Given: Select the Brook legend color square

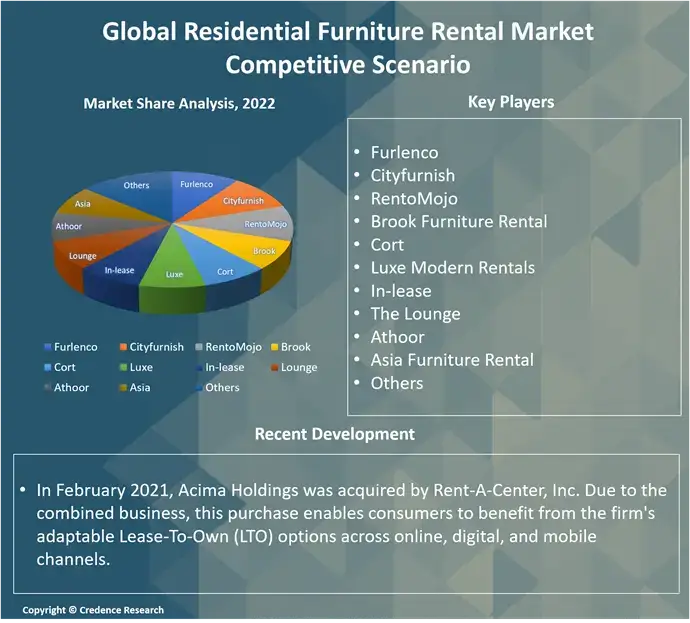Looking at the screenshot, I should click(x=274, y=347).
